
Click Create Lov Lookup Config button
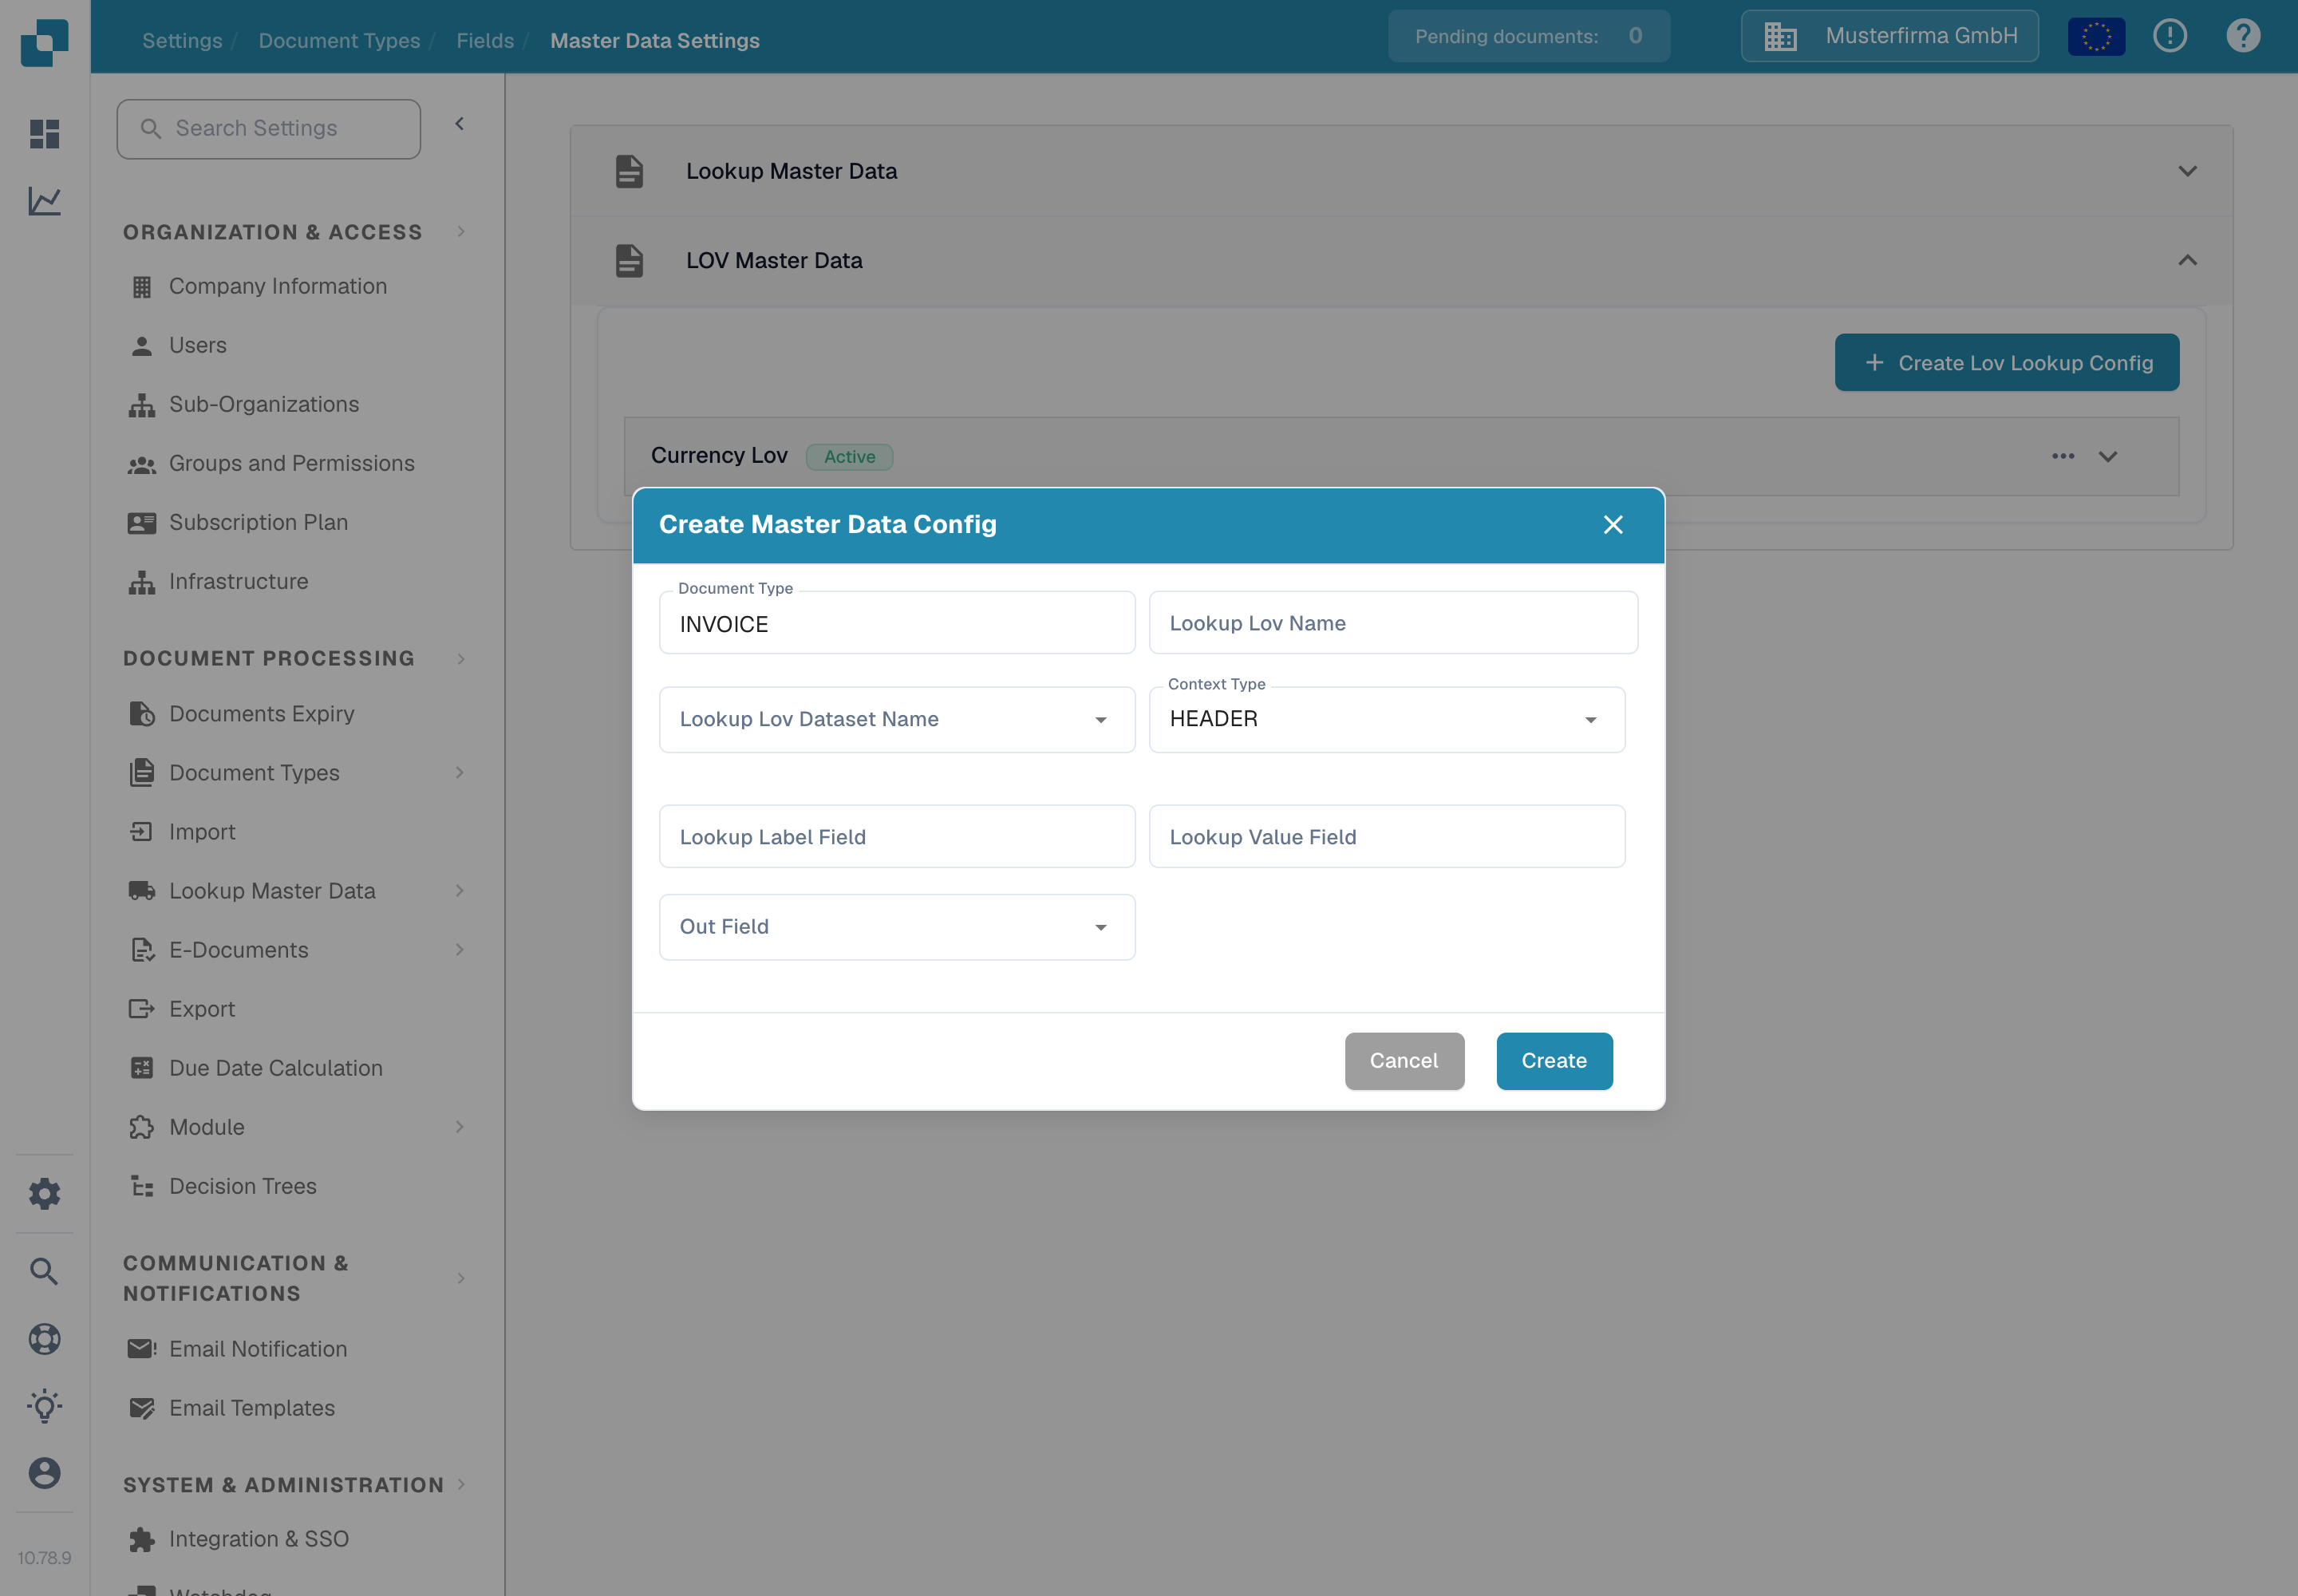pyautogui.click(x=2007, y=363)
